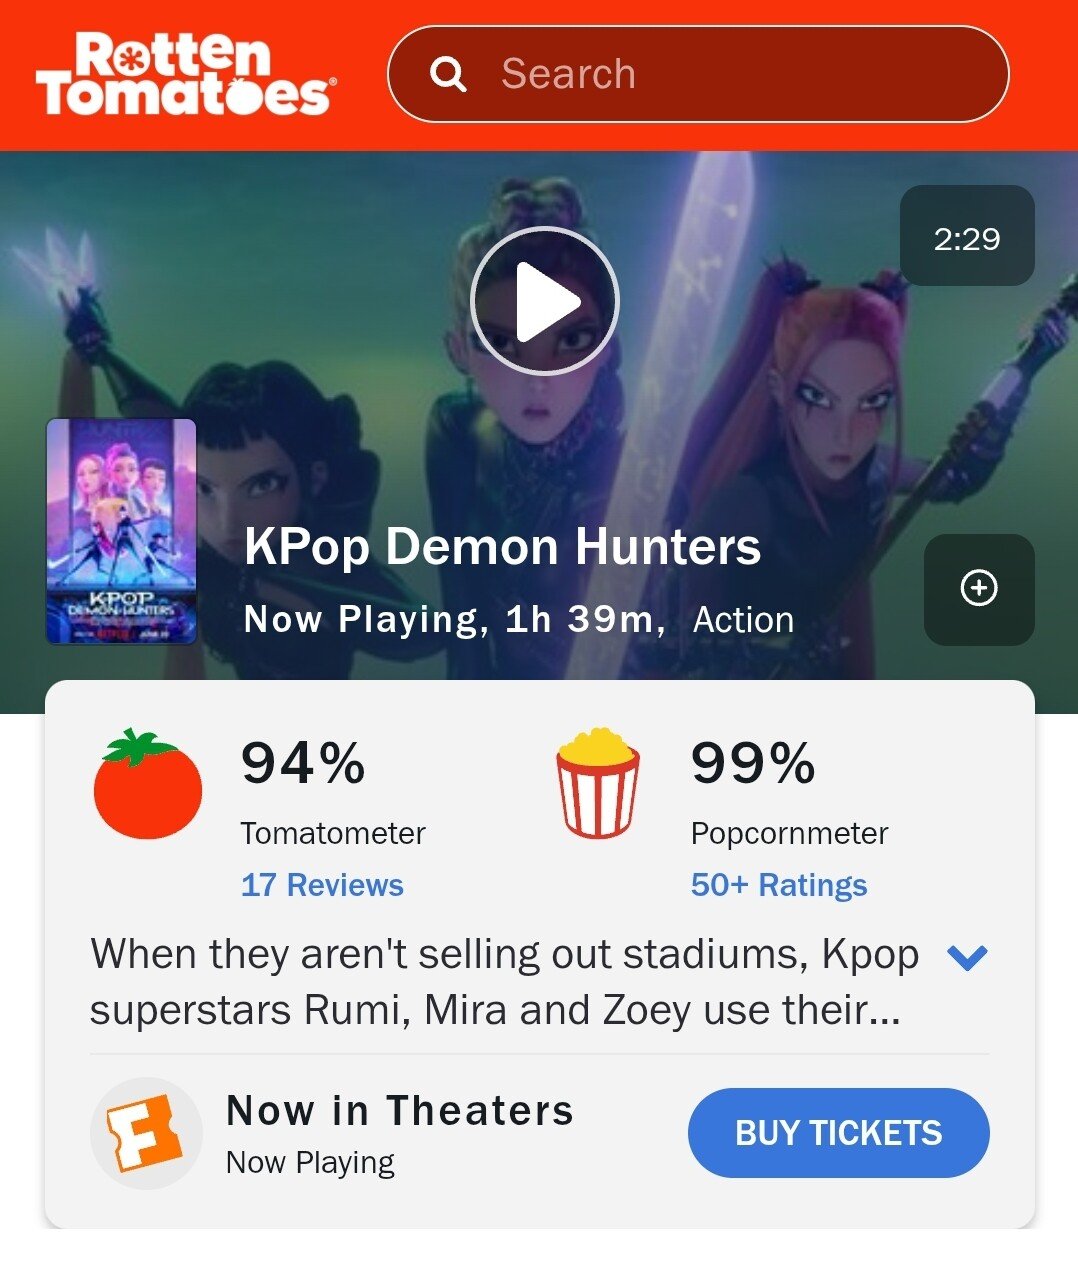Screen dimensions: 1078x1266
Task: Click the popcorn bucket Popcornmeter icon
Action: 598,783
